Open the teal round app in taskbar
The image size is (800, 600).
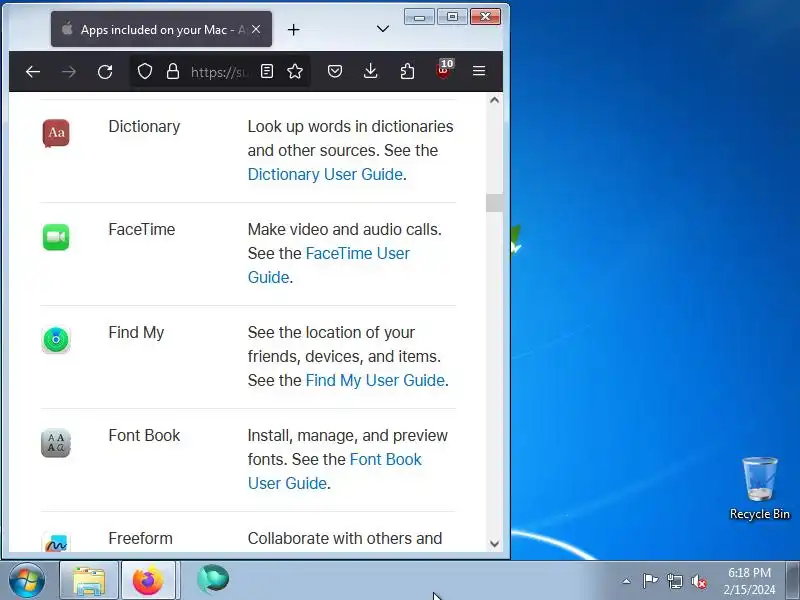point(213,580)
